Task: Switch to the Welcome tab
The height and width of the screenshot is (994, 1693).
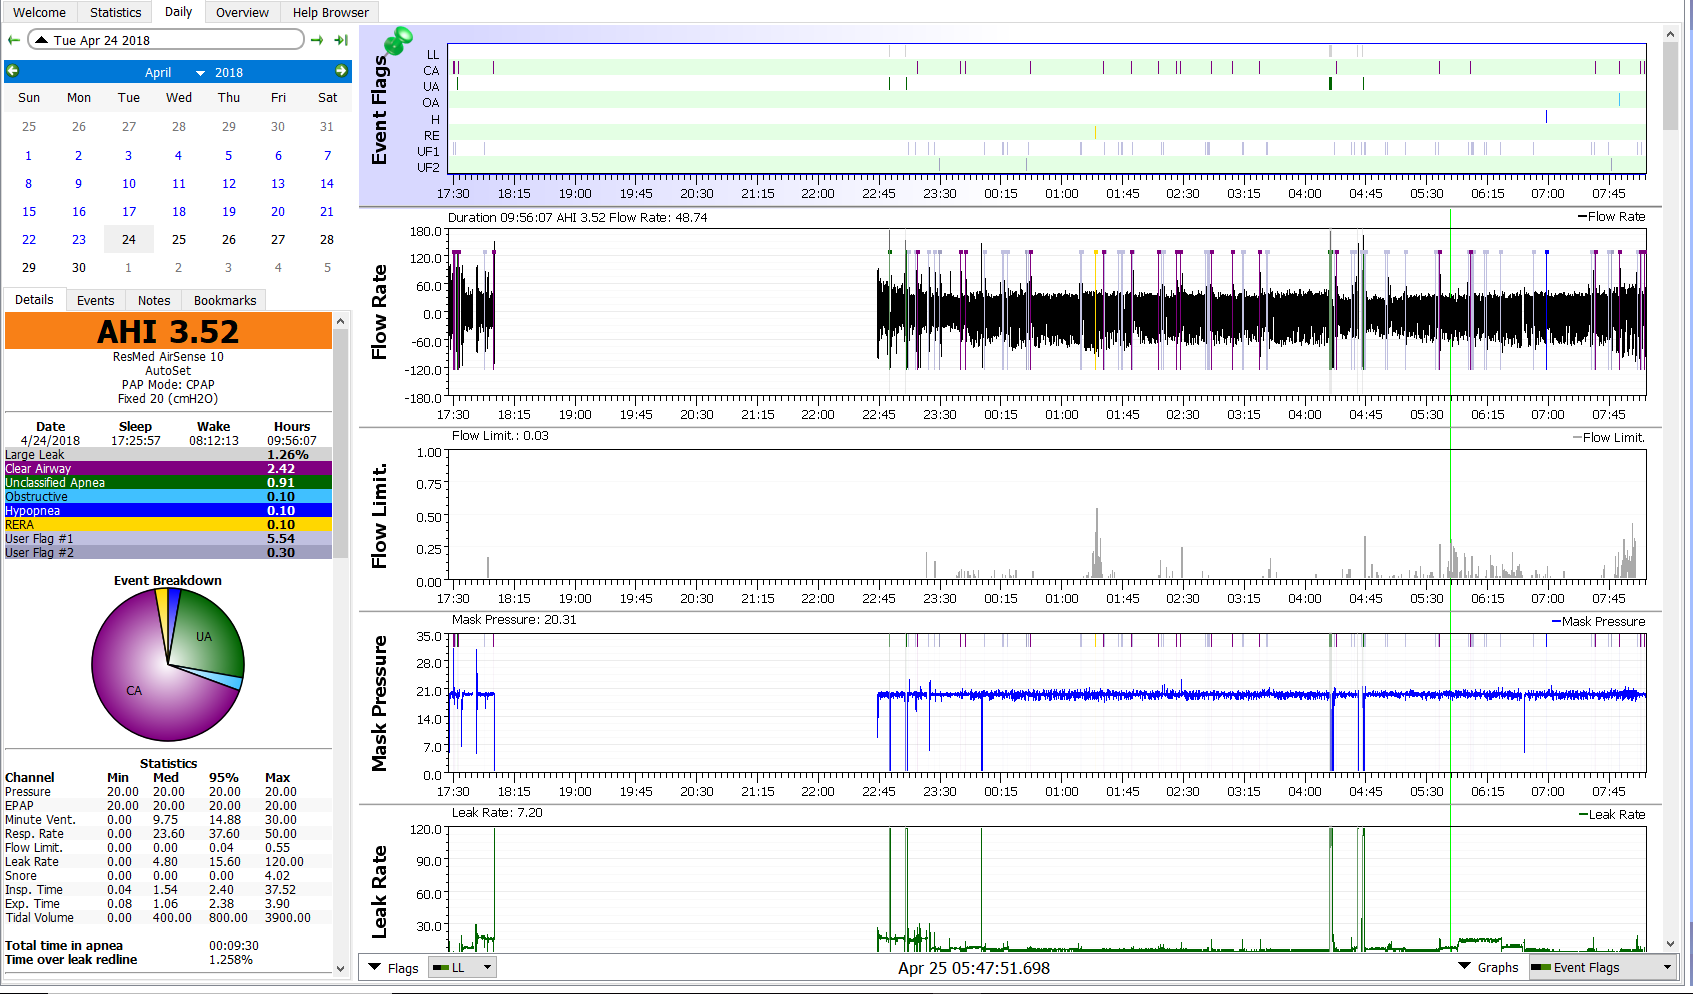Action: [x=39, y=12]
